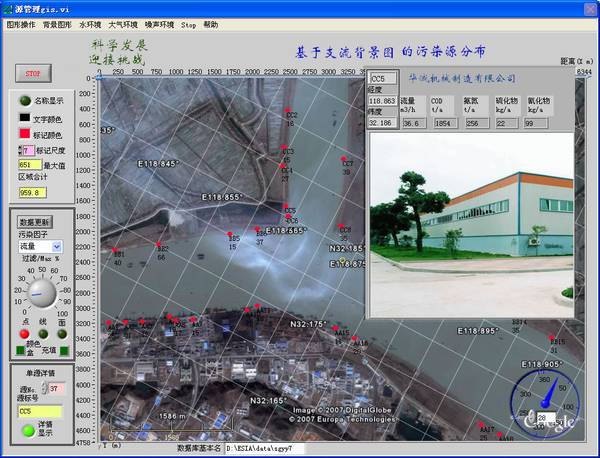Toggle the 线 round LED
This screenshot has width=600, height=458.
tap(43, 334)
